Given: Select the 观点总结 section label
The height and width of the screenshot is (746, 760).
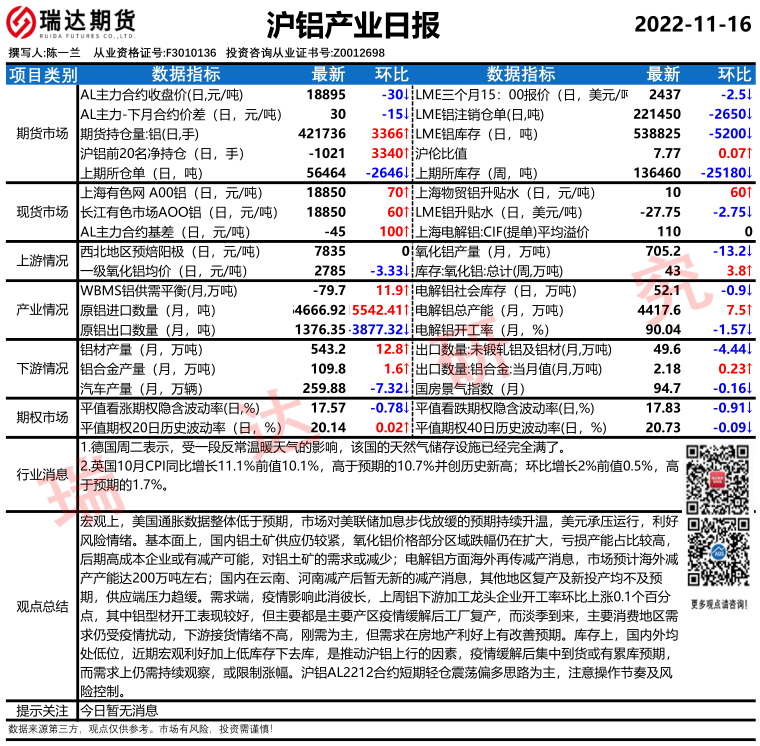Looking at the screenshot, I should pyautogui.click(x=41, y=606).
